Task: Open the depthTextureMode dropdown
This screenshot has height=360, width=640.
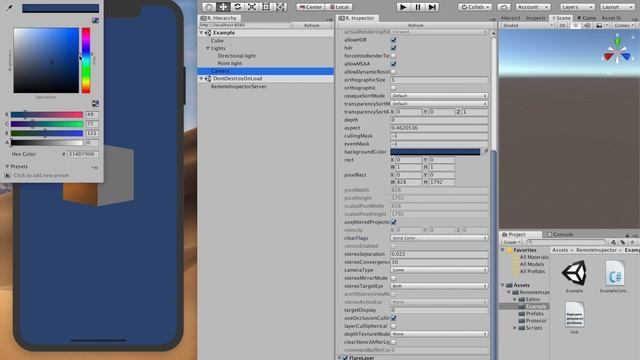Action: tap(439, 334)
